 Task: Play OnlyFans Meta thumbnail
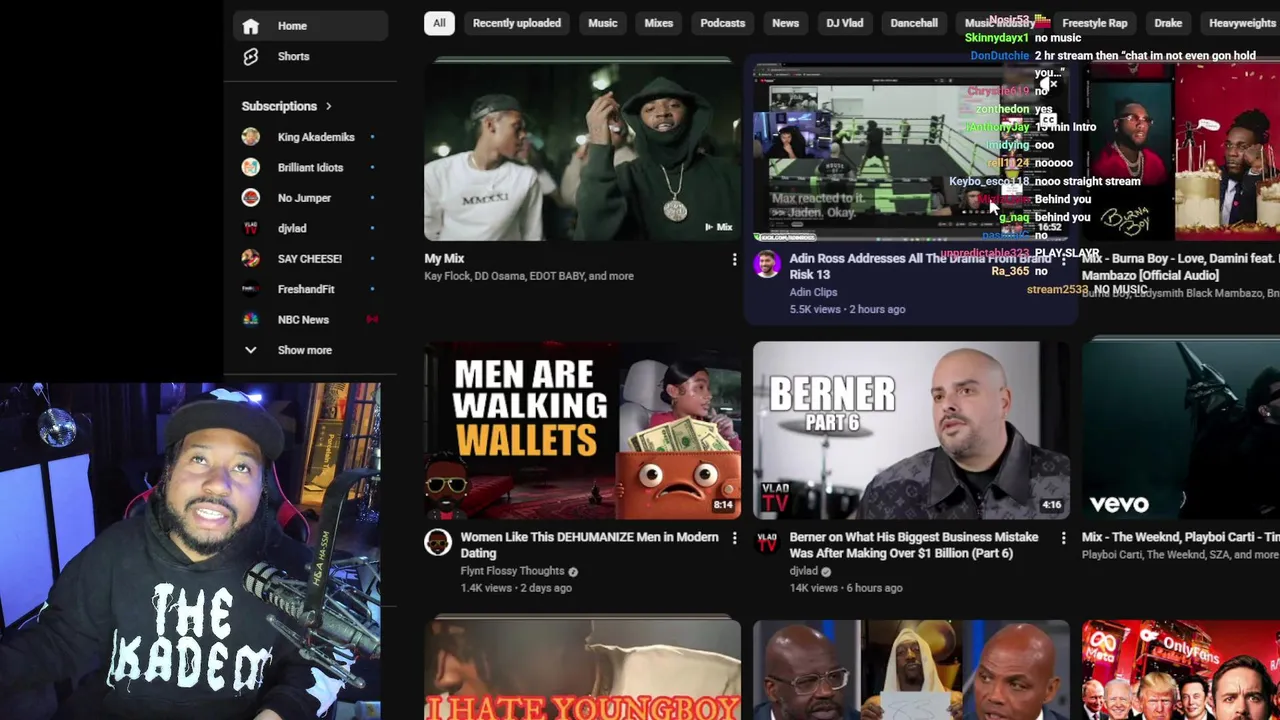point(1181,670)
